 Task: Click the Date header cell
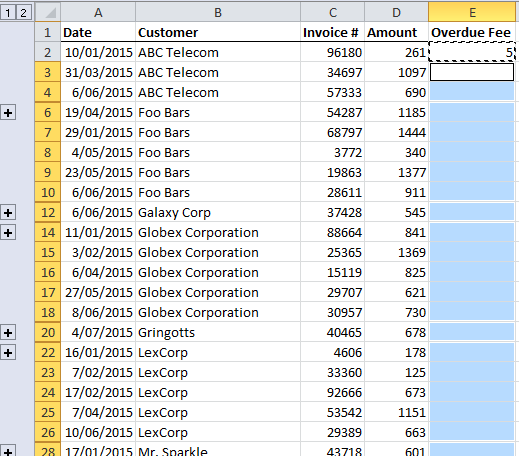pos(98,32)
